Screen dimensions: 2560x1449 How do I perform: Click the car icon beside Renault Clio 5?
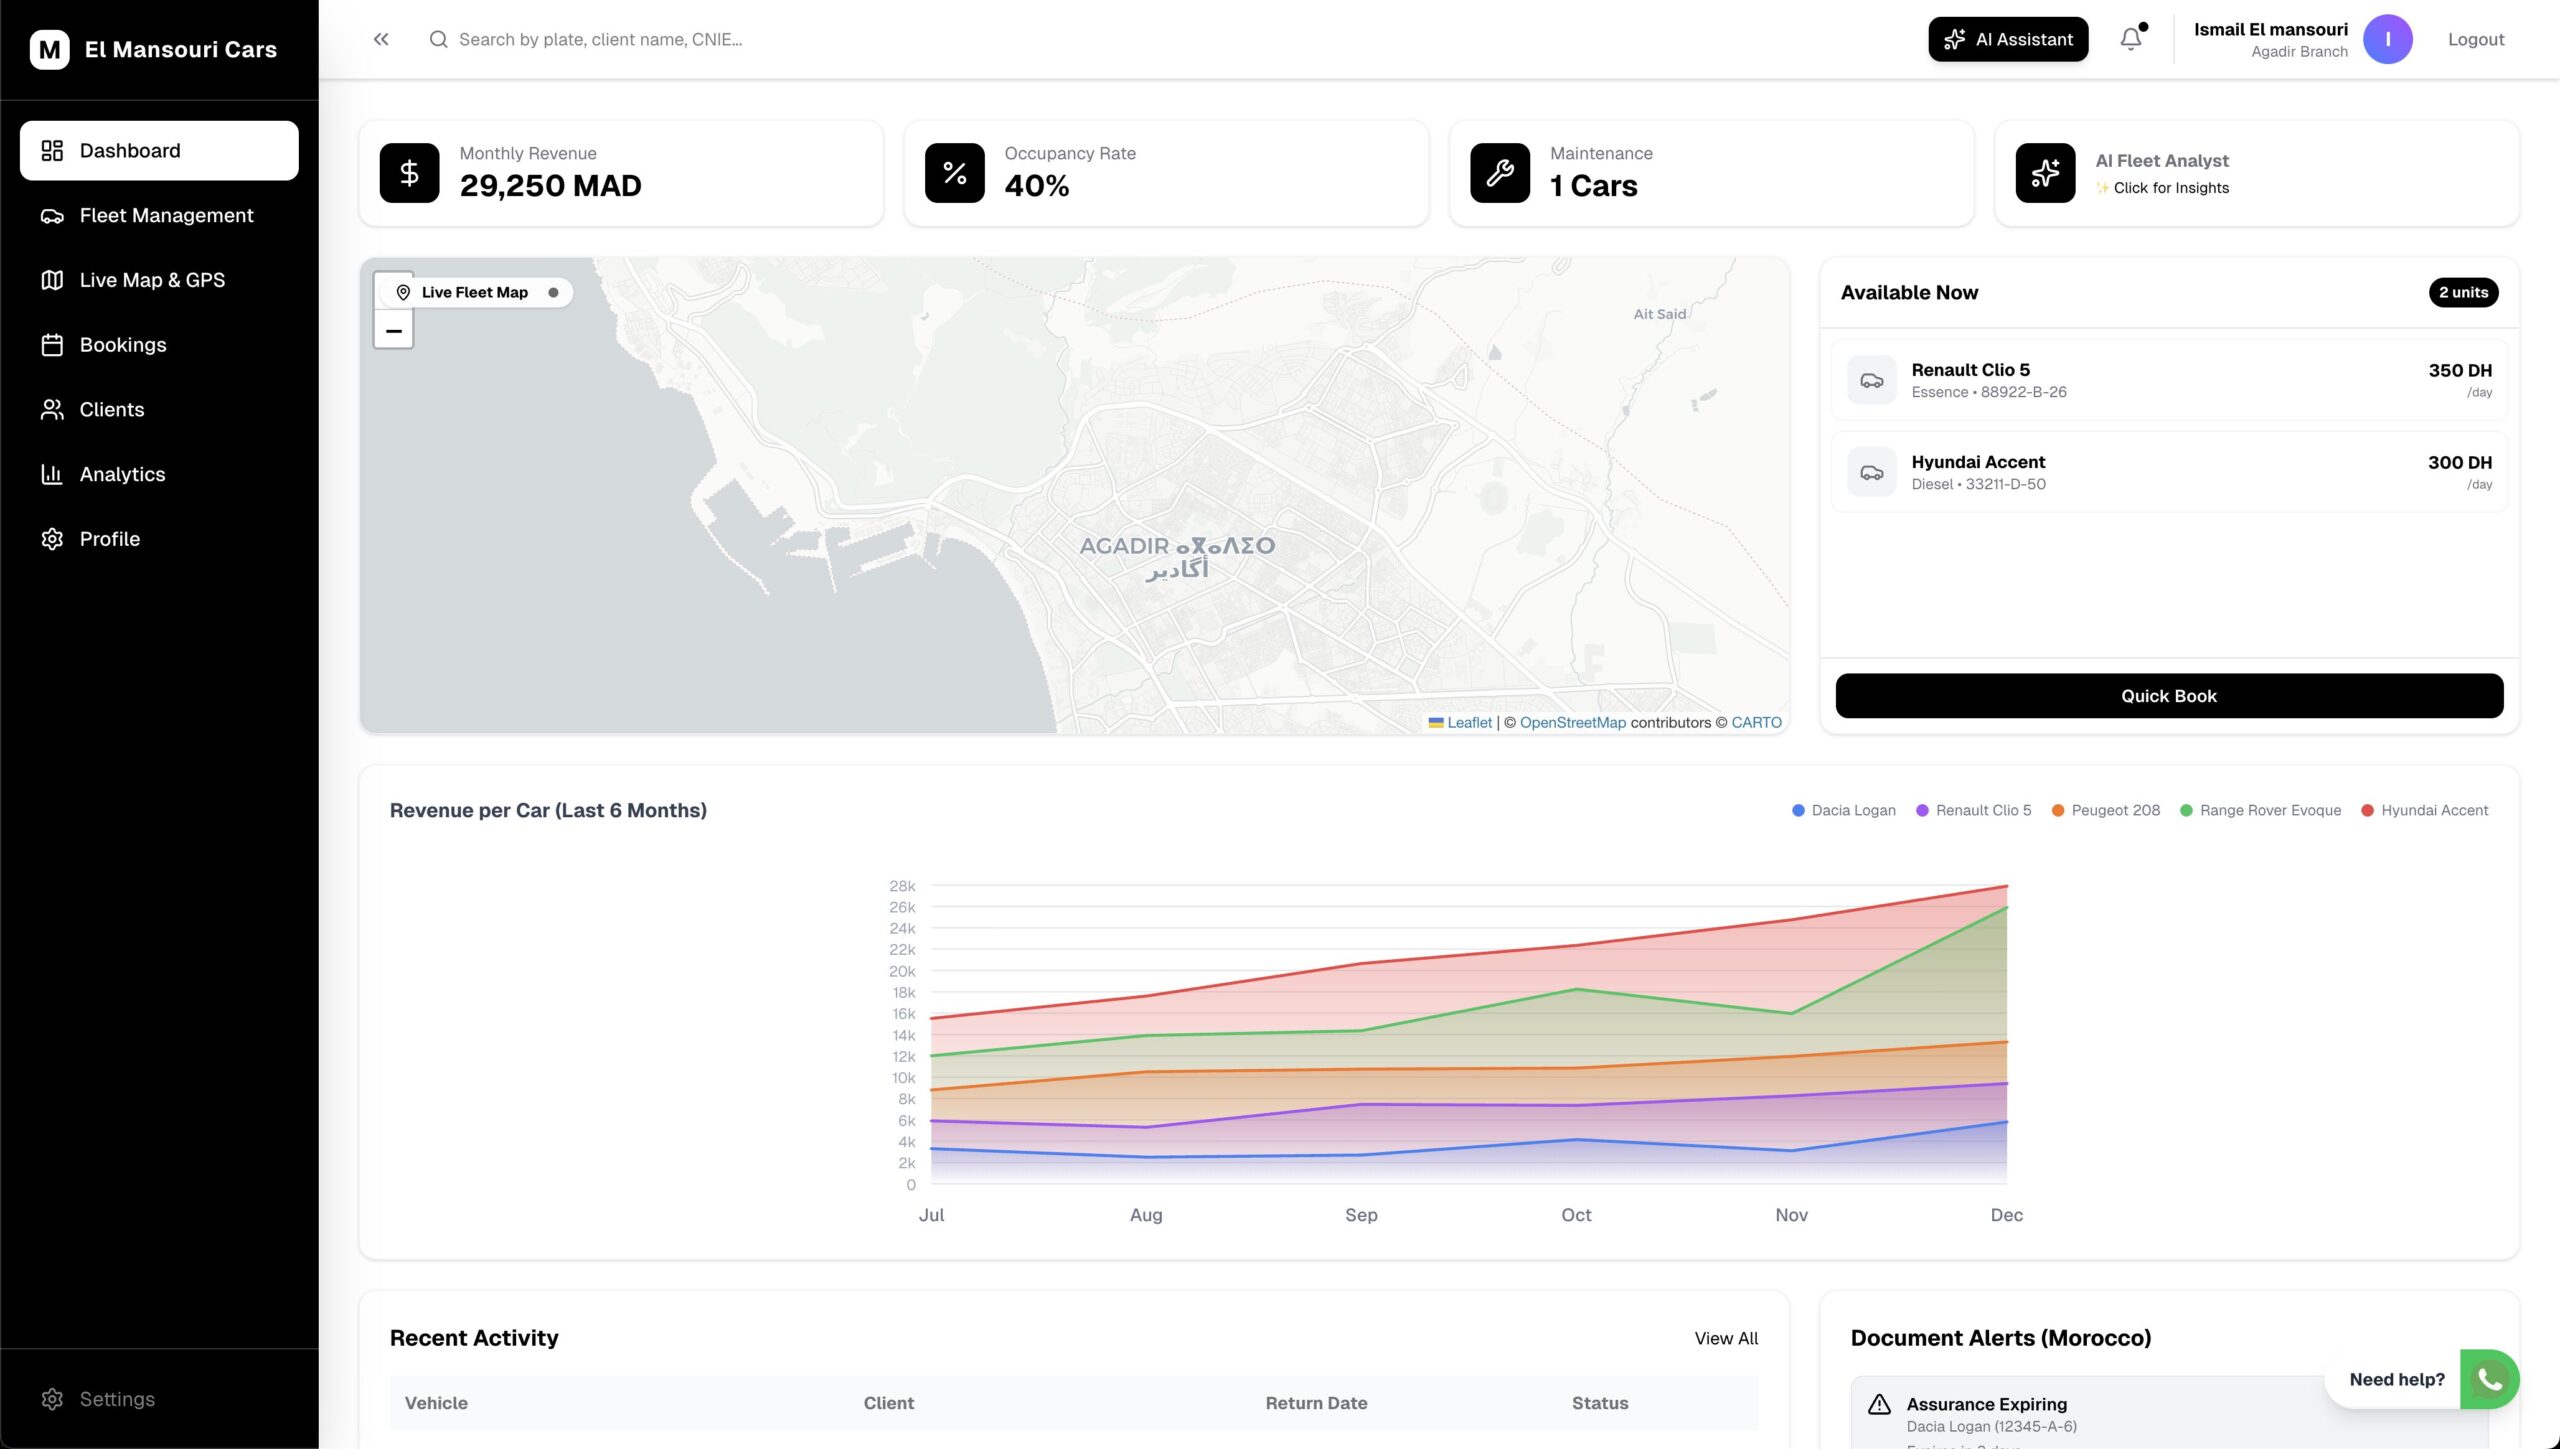[x=1871, y=380]
